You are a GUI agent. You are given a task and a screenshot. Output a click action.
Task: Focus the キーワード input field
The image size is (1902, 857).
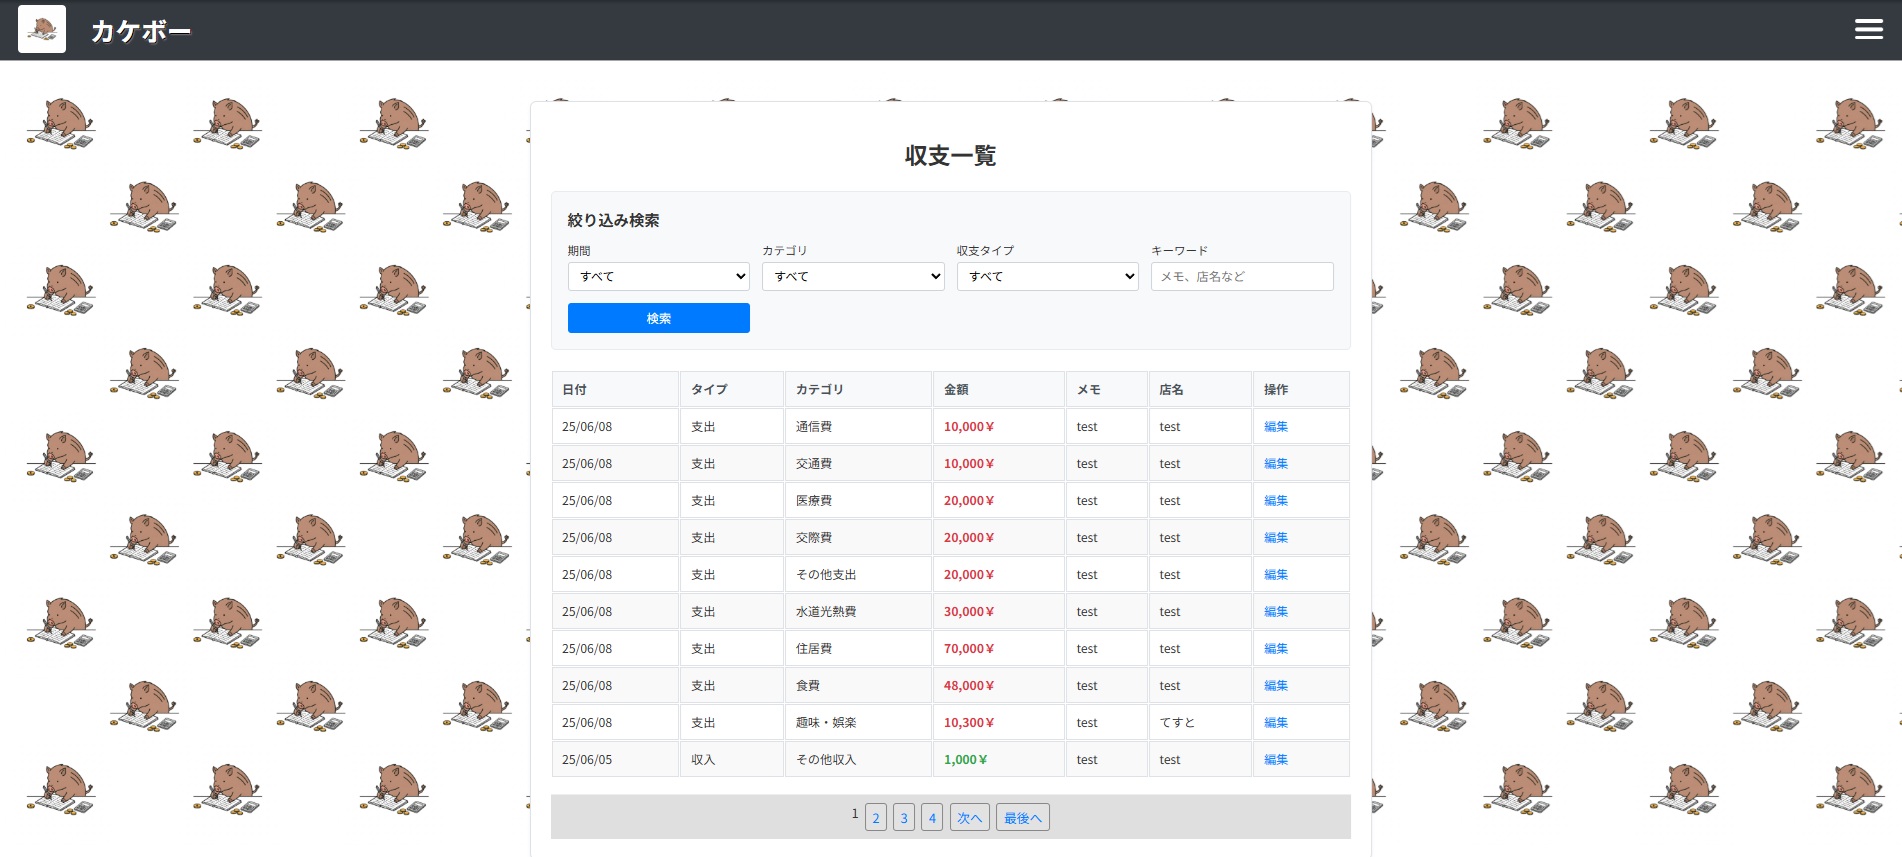pos(1242,276)
